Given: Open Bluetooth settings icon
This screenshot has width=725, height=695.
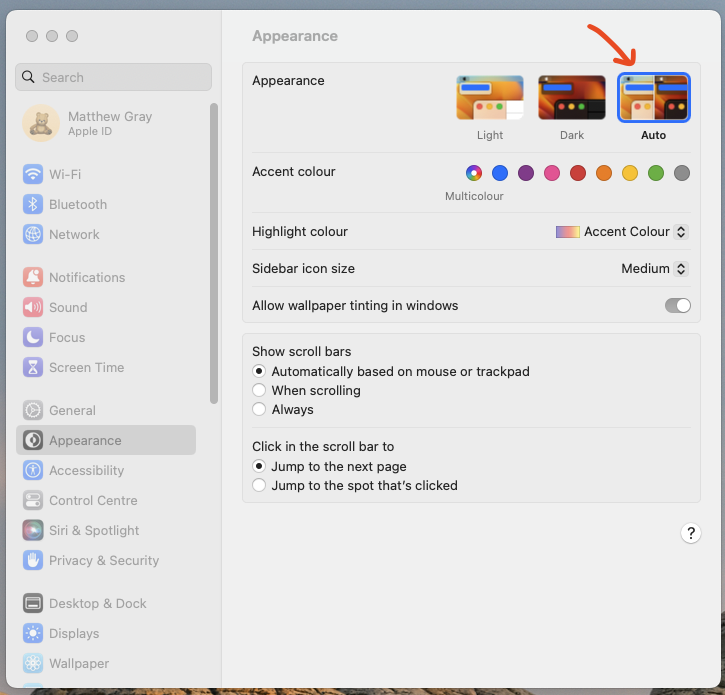Looking at the screenshot, I should tap(33, 204).
